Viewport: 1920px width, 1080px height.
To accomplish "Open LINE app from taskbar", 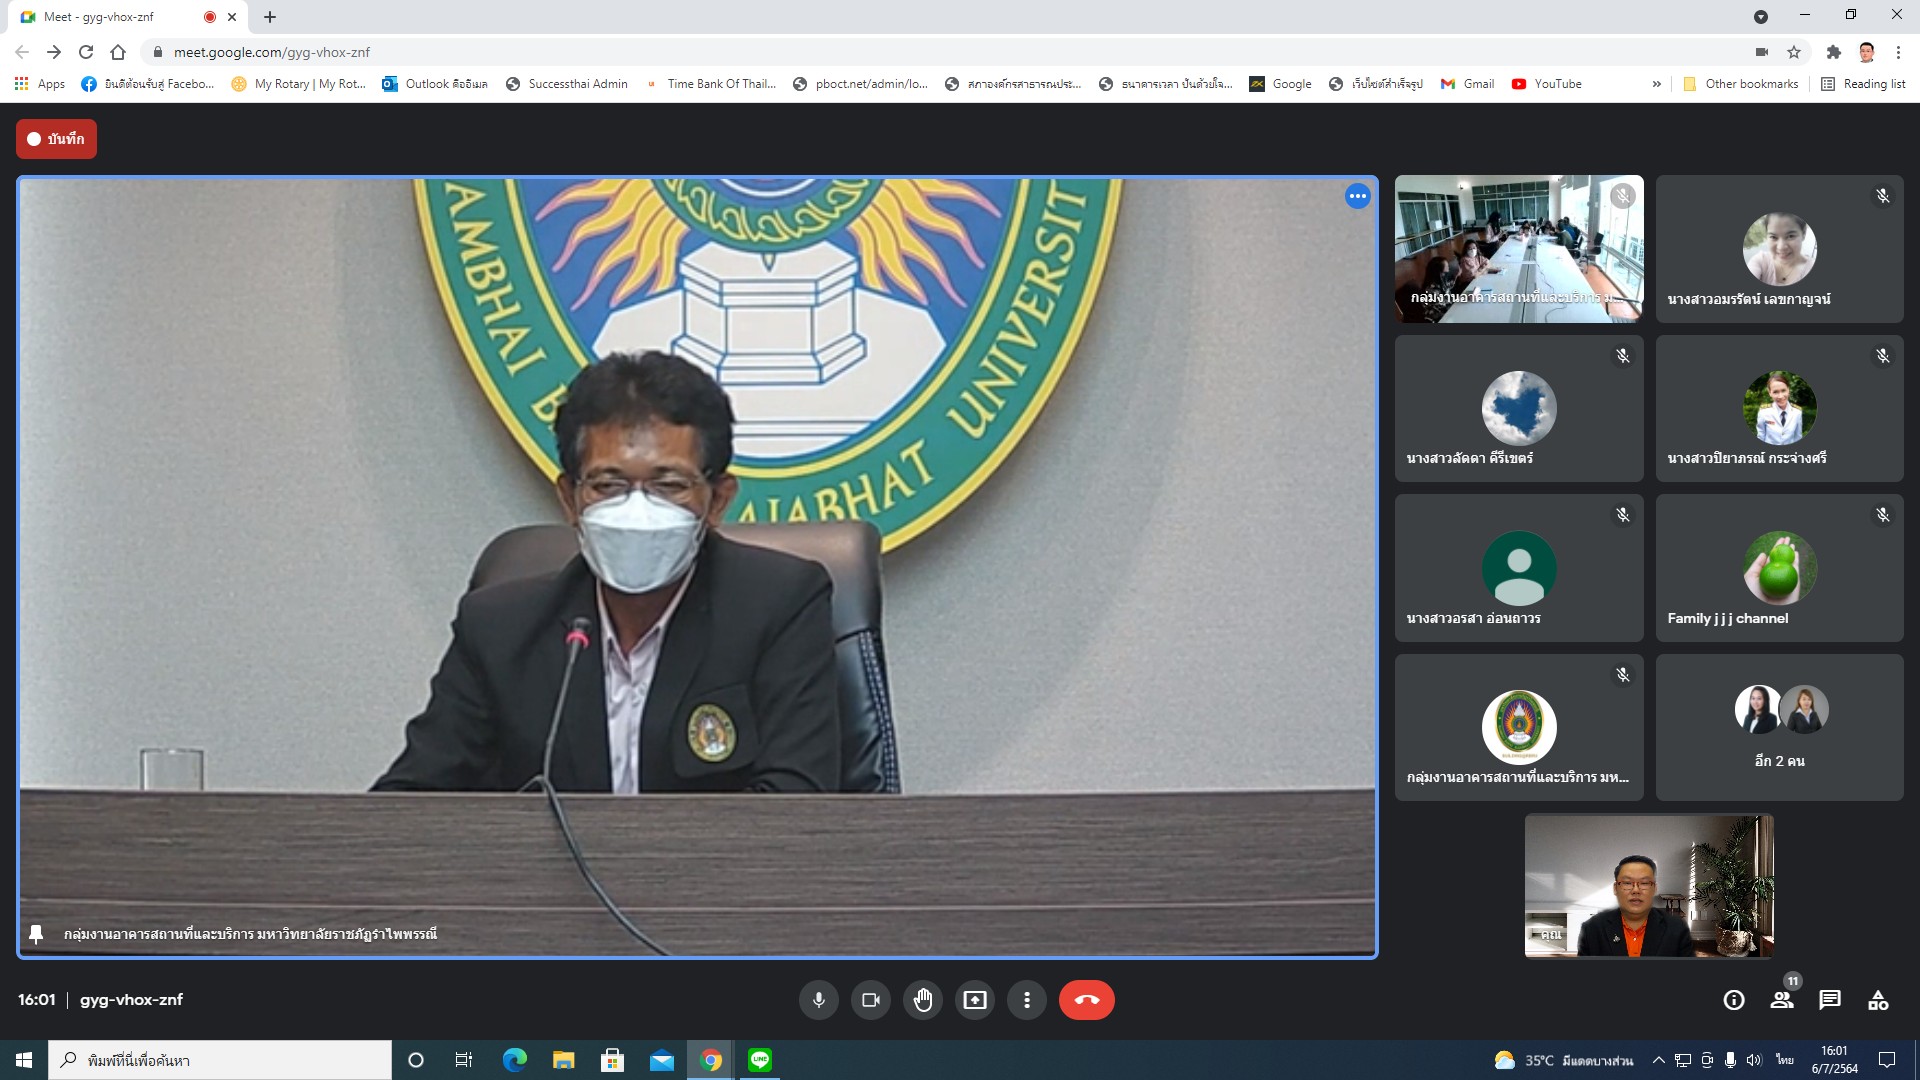I will 760,1060.
